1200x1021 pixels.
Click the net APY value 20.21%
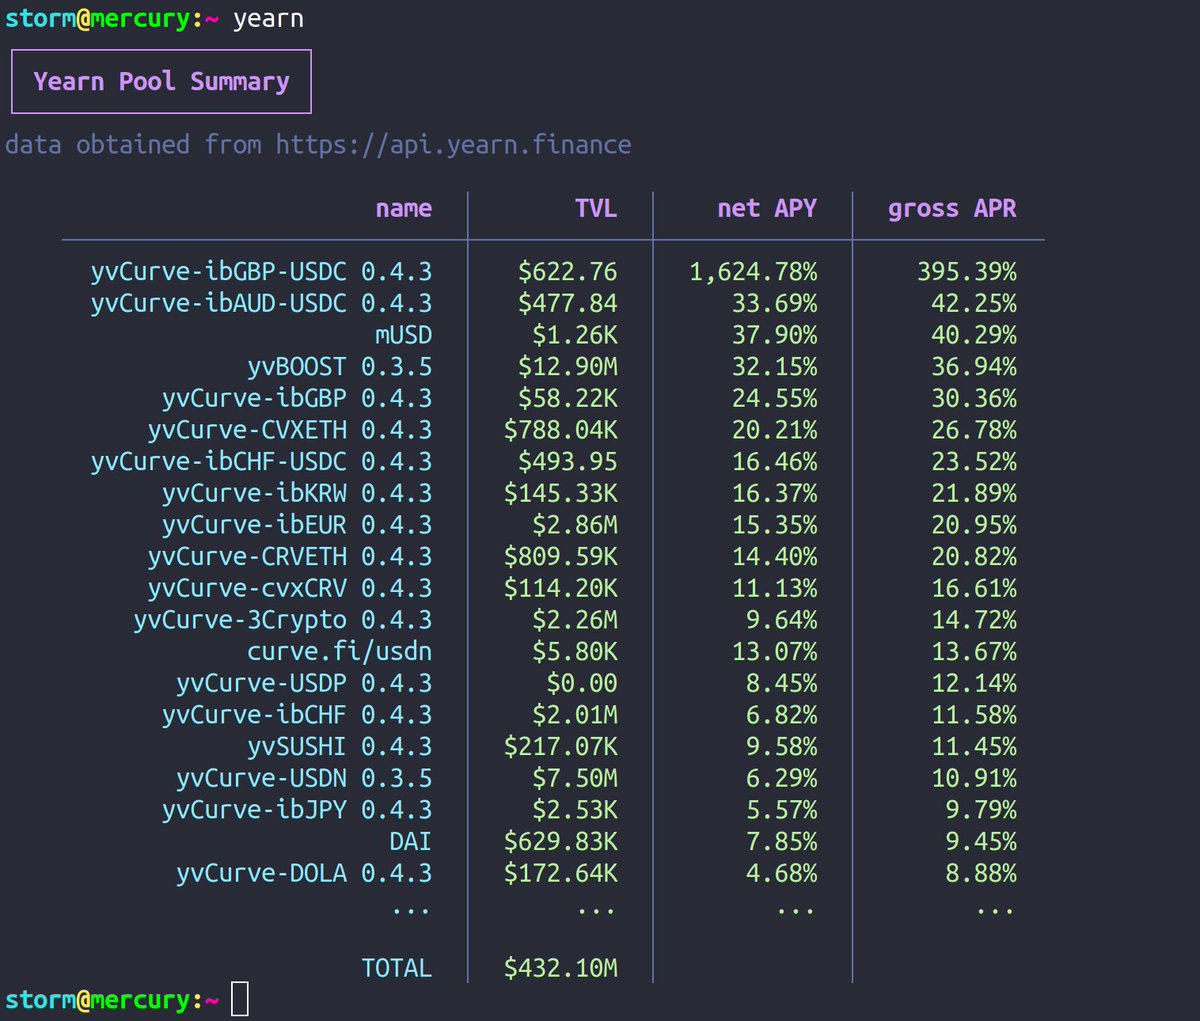(775, 430)
